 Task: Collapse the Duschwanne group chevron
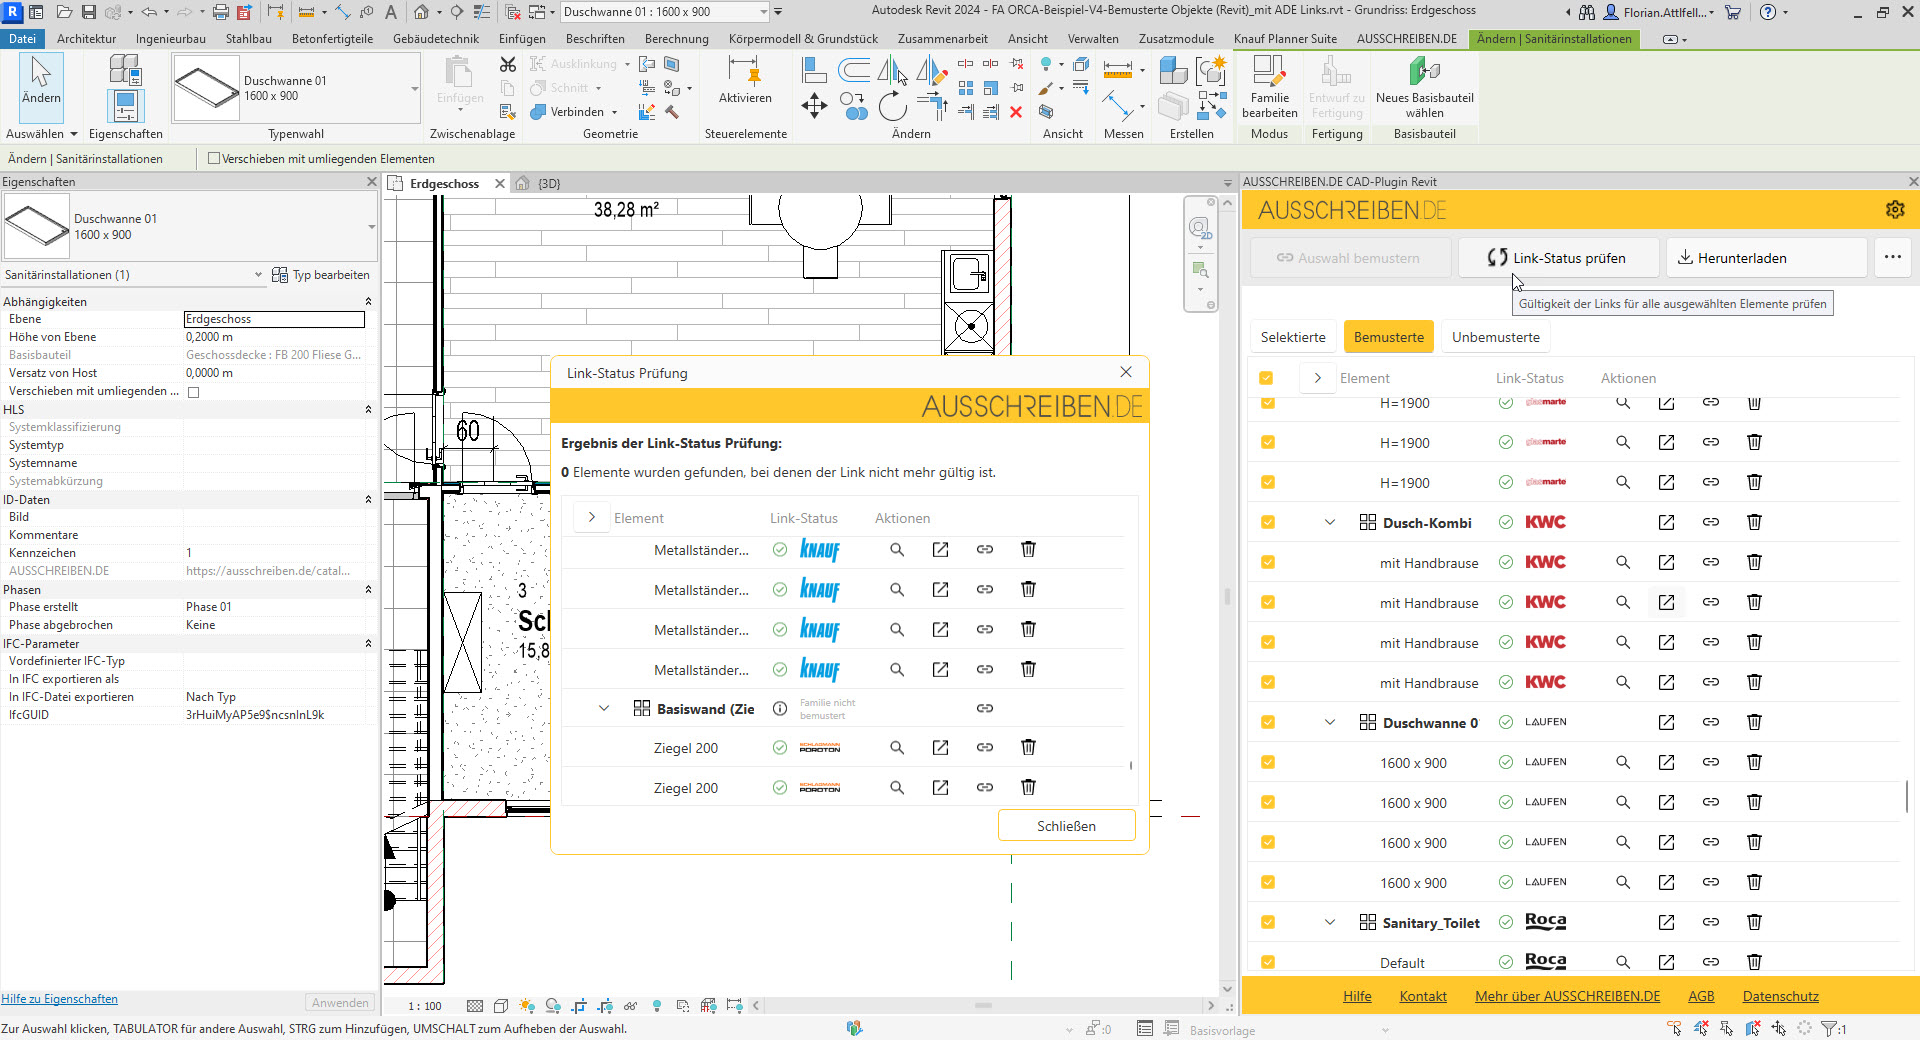pyautogui.click(x=1330, y=722)
